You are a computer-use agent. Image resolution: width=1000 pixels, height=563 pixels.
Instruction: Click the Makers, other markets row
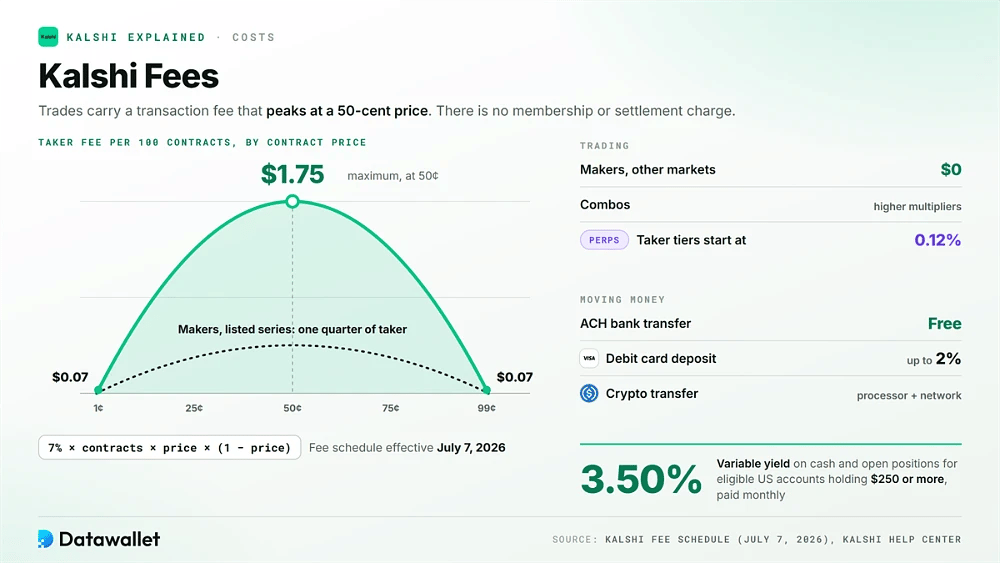point(770,170)
